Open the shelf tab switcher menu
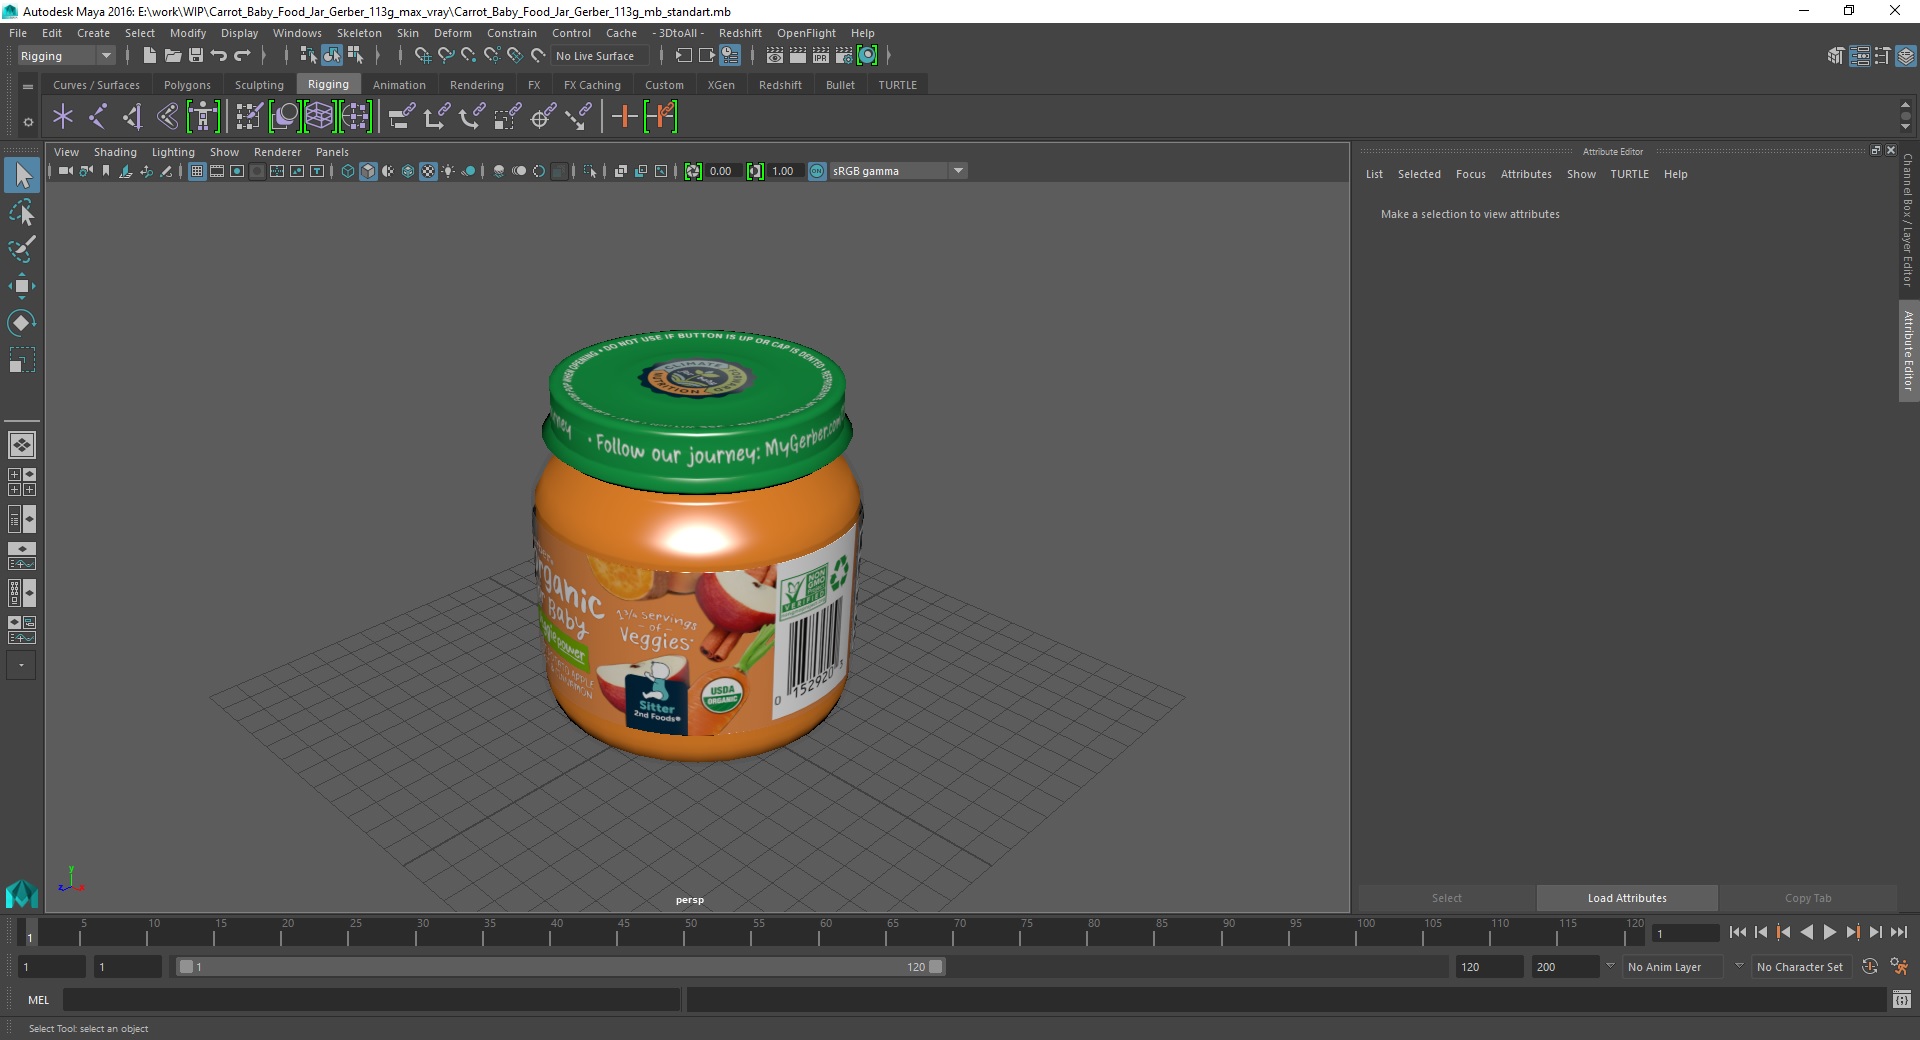1920x1040 pixels. [28, 86]
